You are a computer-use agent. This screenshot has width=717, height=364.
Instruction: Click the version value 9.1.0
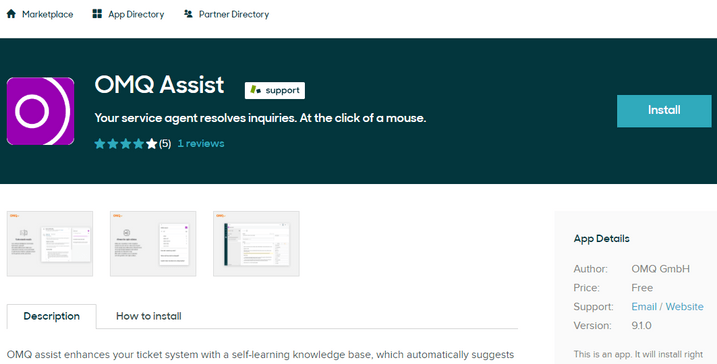click(x=641, y=326)
